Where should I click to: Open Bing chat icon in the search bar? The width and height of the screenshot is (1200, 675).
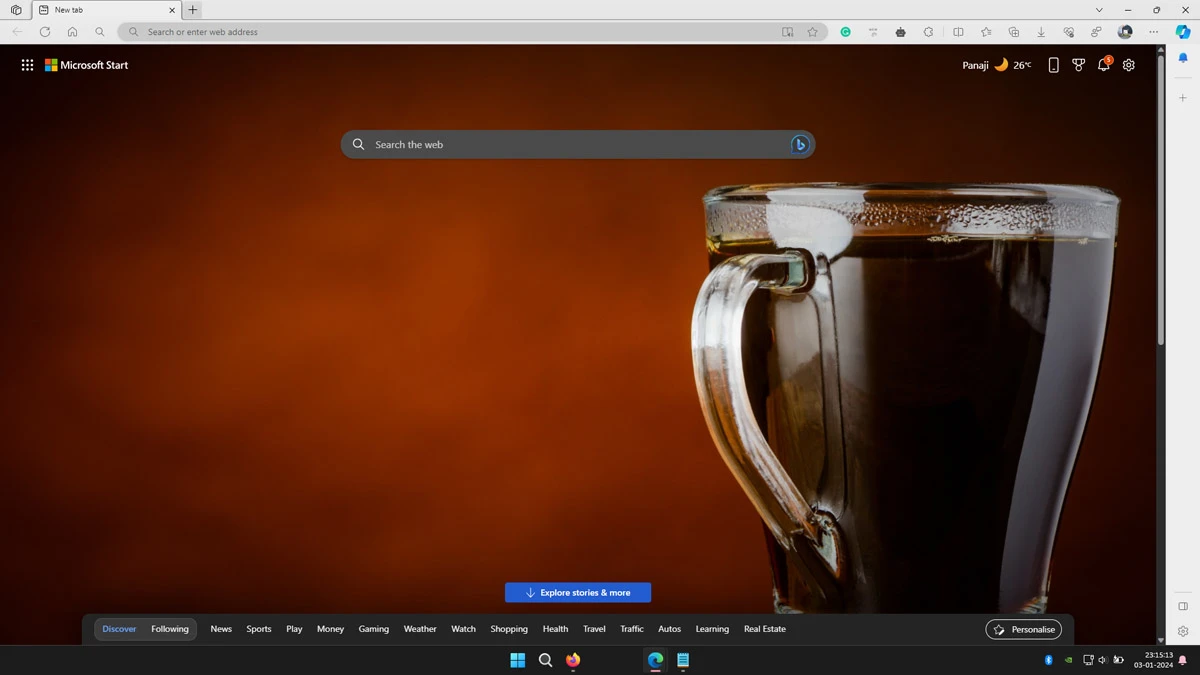pyautogui.click(x=799, y=144)
